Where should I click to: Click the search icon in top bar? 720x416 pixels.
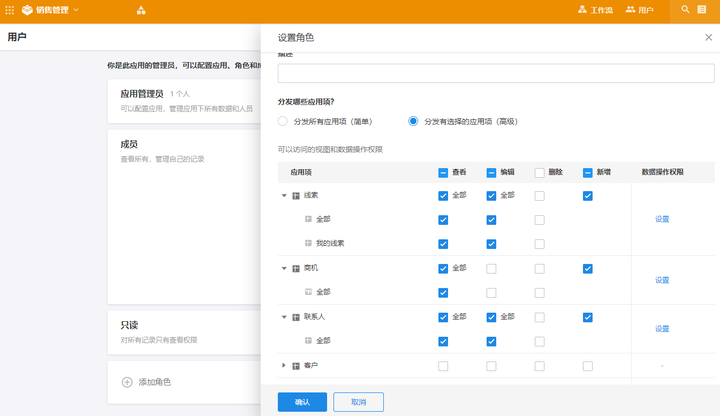click(685, 10)
